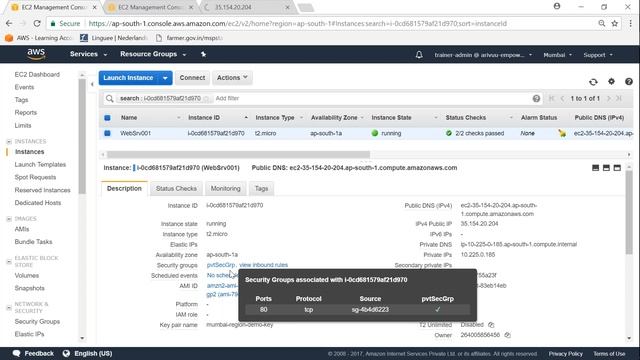Toggle the WebSrv001 row checkbox

107,133
